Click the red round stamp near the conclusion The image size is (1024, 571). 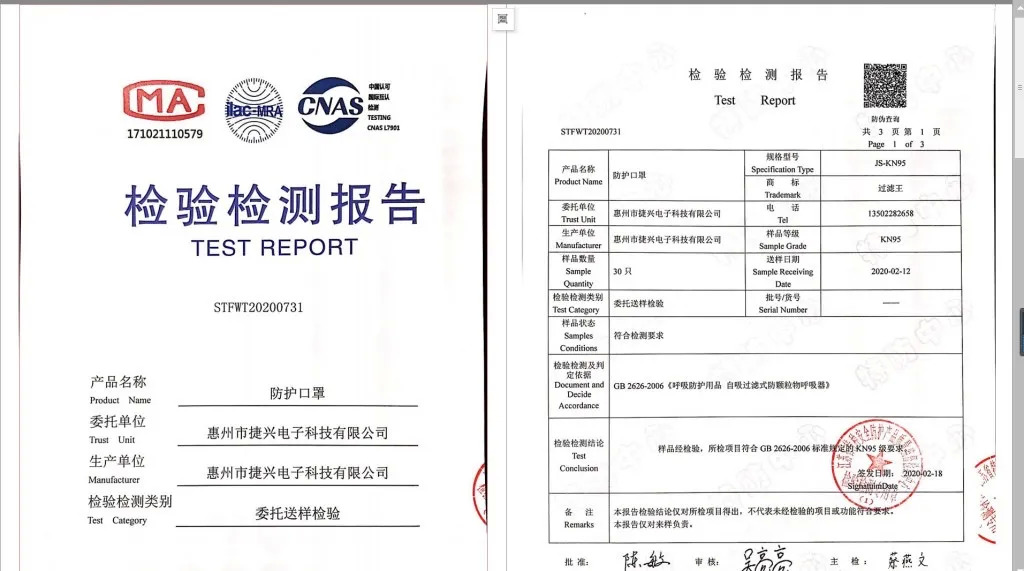click(x=876, y=464)
